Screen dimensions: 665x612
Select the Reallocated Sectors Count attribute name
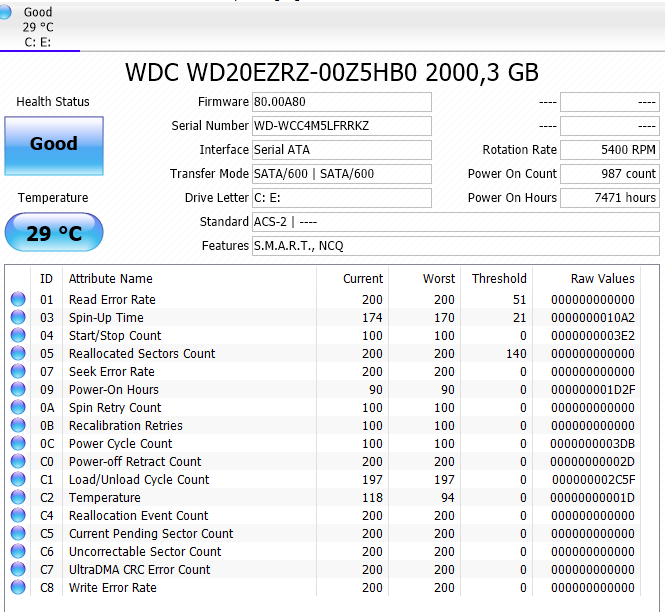tap(142, 353)
